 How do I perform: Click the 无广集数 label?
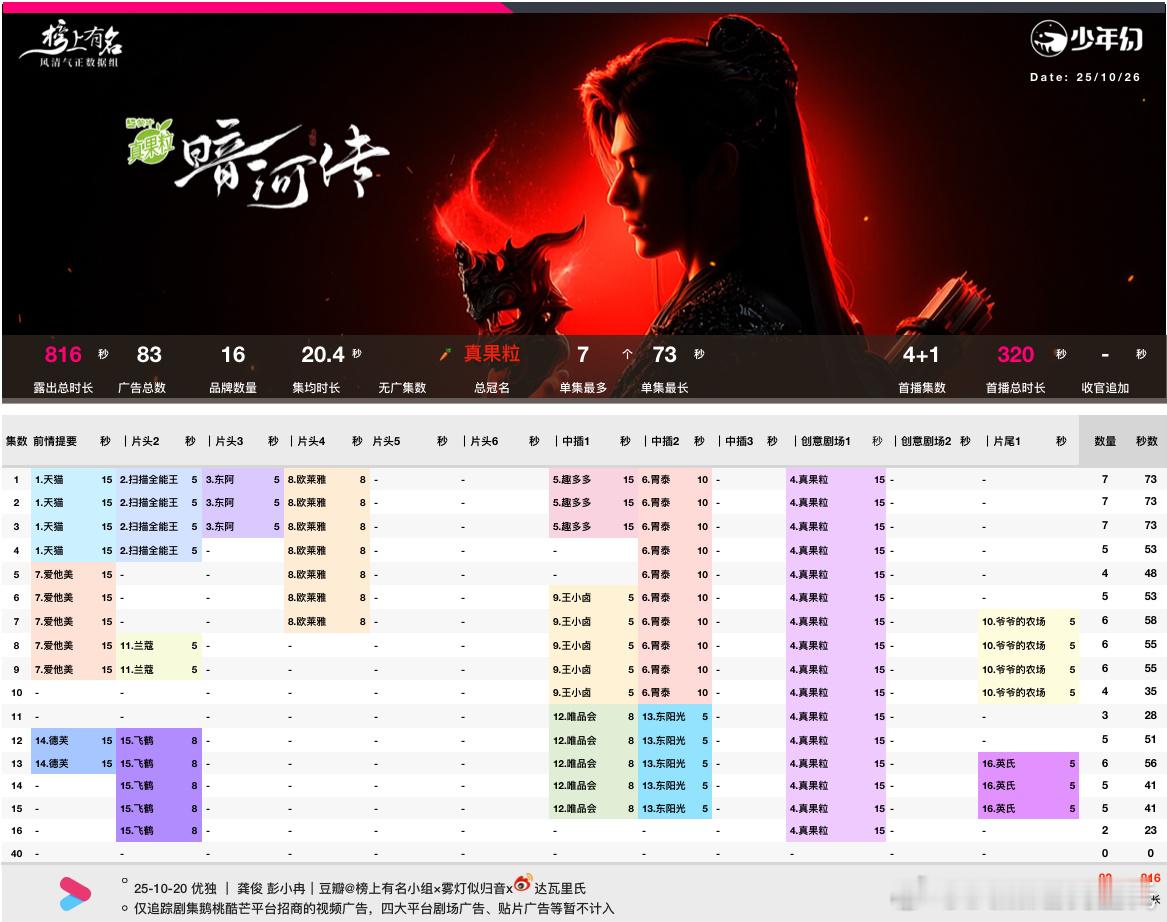(402, 388)
